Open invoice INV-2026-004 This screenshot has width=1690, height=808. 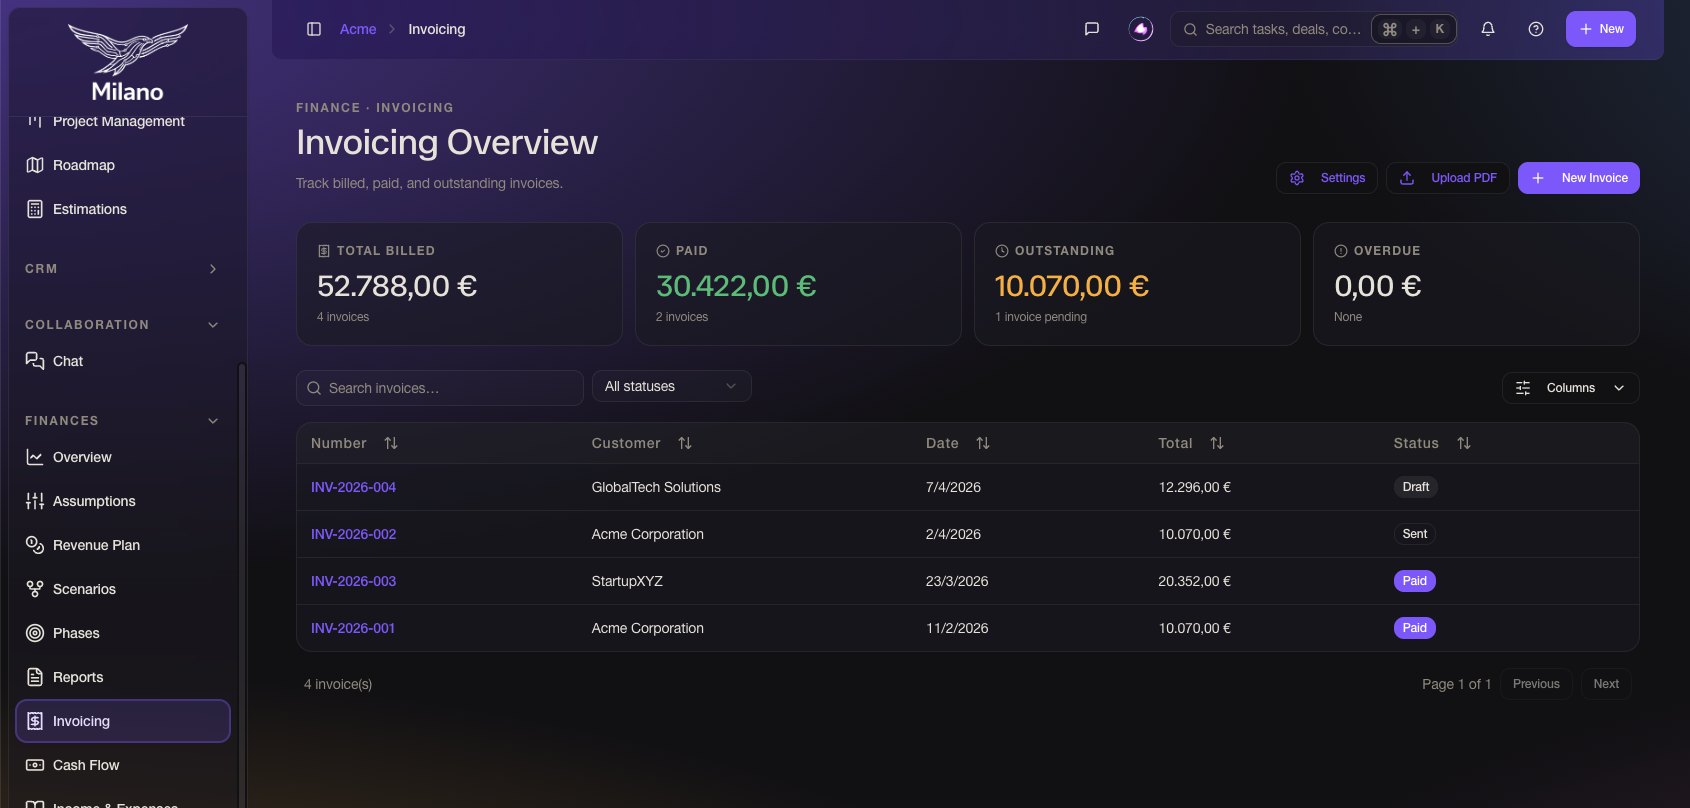tap(353, 487)
